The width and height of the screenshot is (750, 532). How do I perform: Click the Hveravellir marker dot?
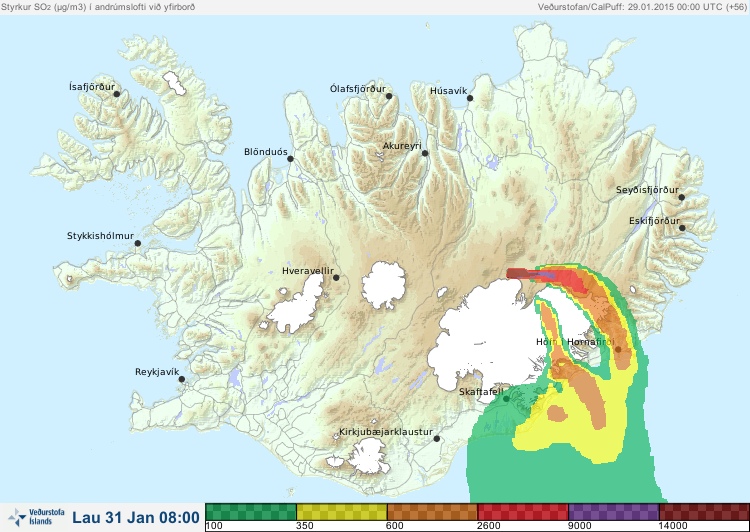(336, 277)
